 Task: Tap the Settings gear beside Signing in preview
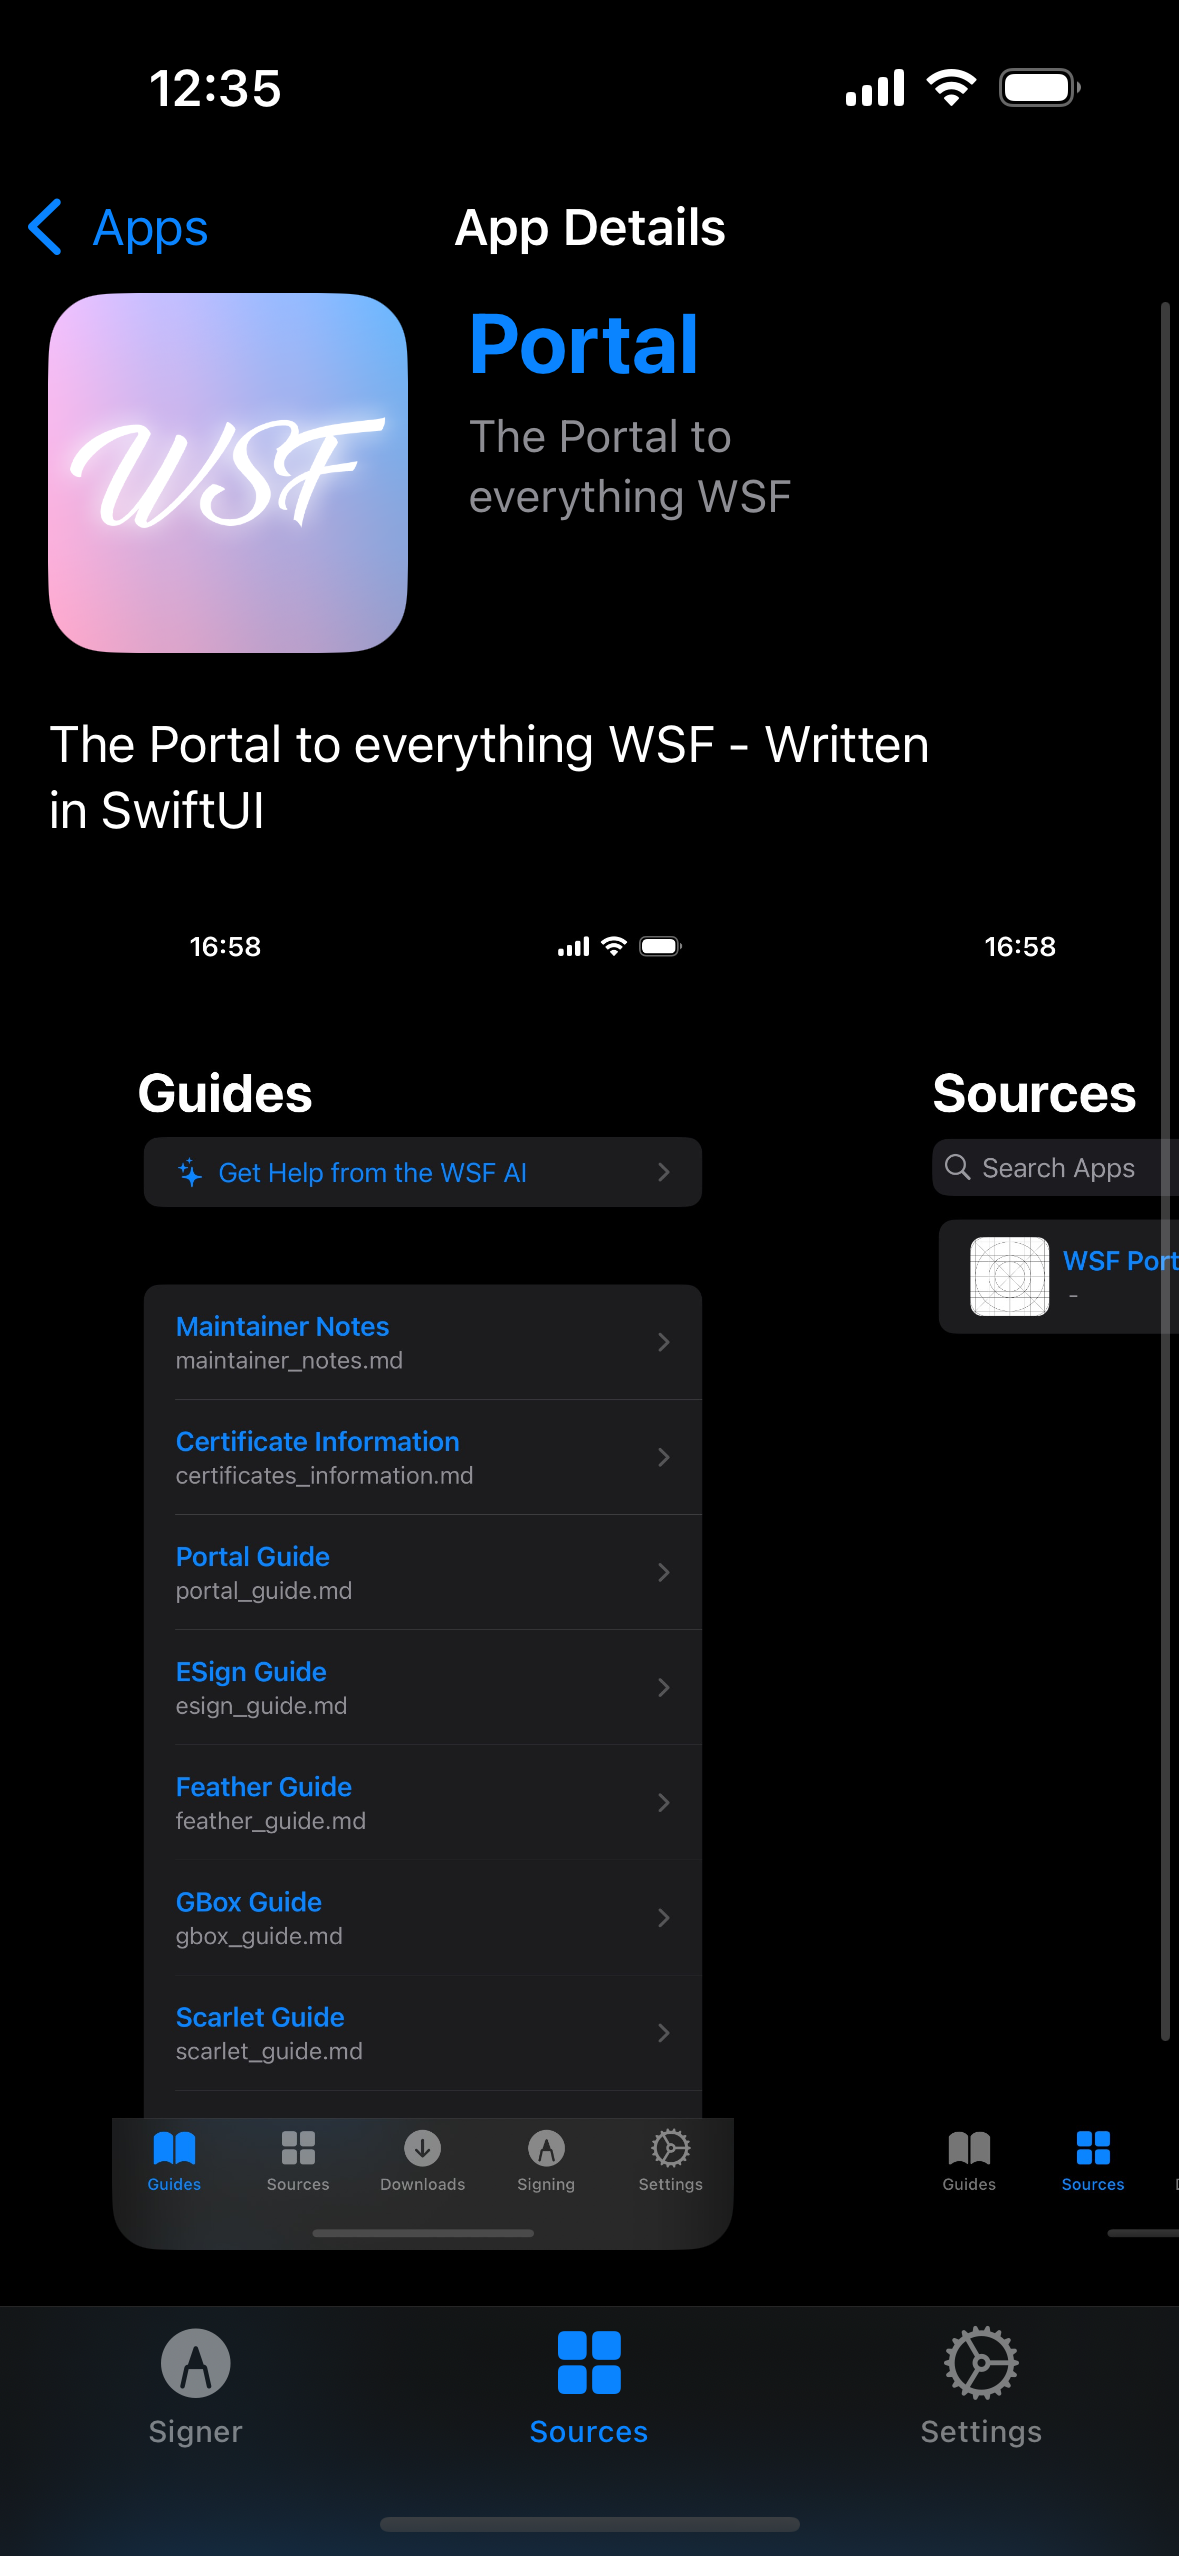coord(671,2148)
